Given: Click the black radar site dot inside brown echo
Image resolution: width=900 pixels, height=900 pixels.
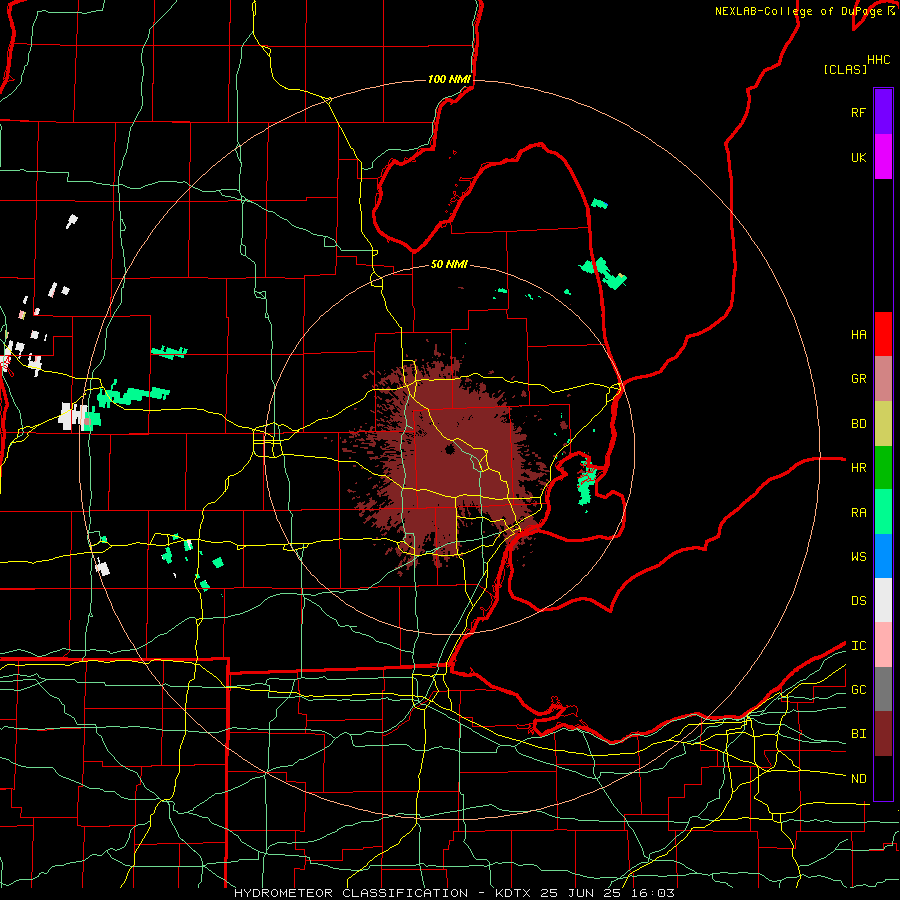Looking at the screenshot, I should click(449, 449).
